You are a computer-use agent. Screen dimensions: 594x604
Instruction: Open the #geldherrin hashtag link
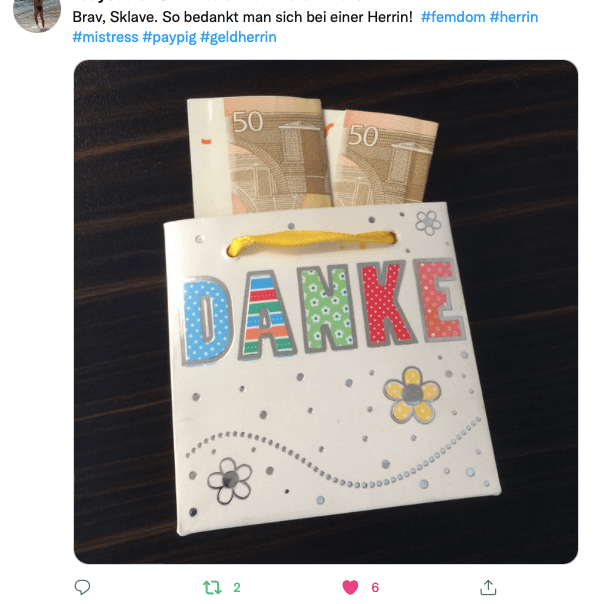pos(238,37)
